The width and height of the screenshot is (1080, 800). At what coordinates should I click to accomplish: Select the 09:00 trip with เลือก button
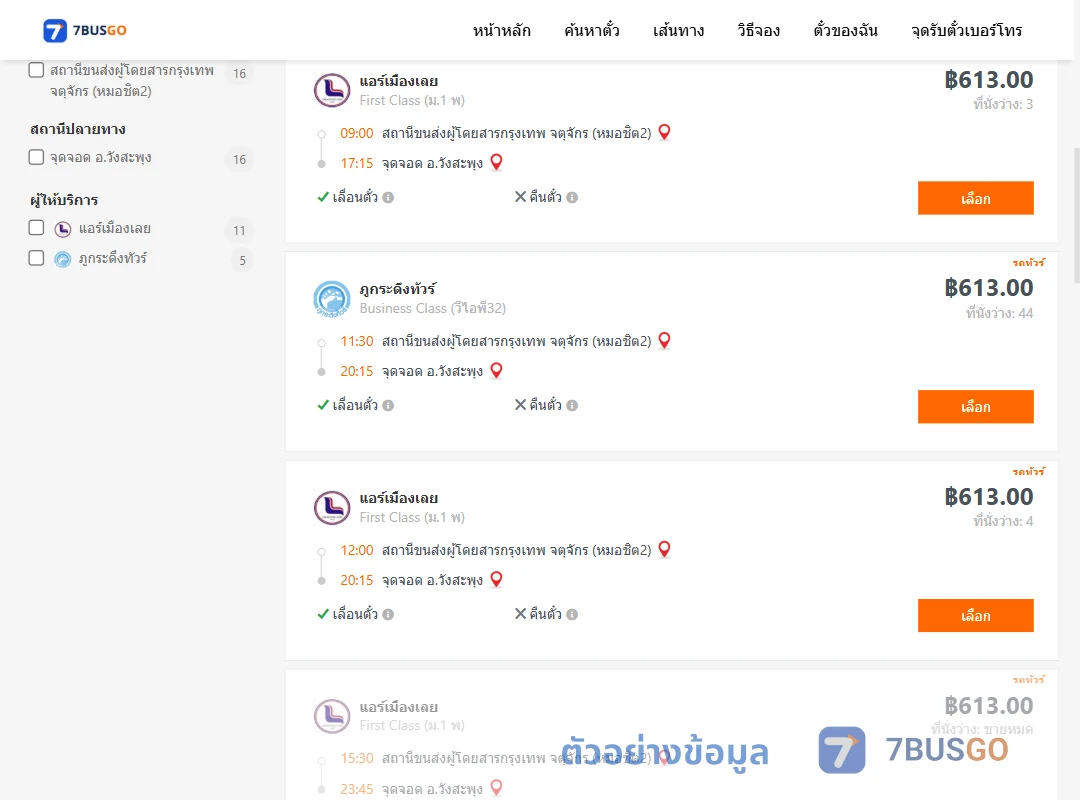975,198
